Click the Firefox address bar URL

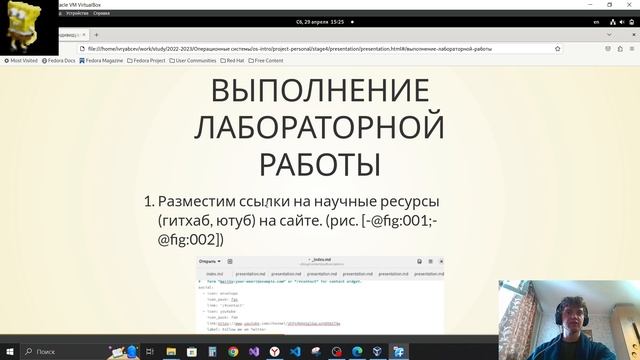[290, 49]
